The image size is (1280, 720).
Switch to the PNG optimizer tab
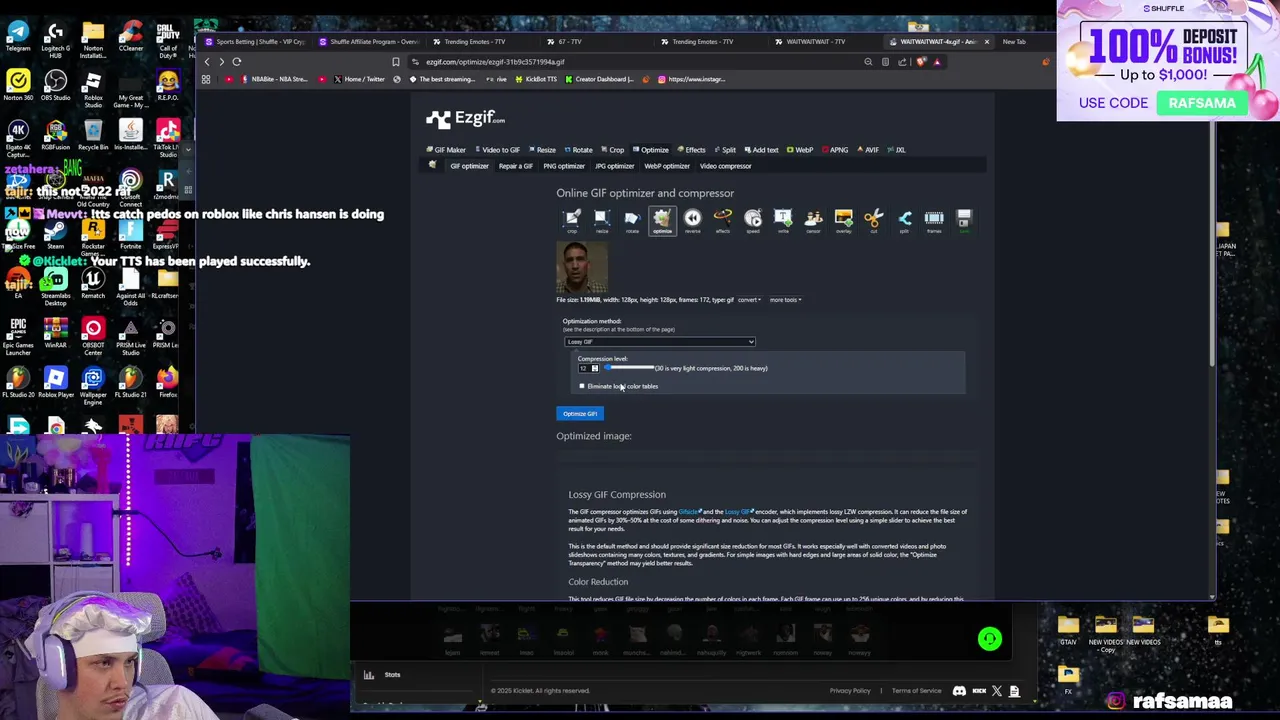pyautogui.click(x=564, y=166)
